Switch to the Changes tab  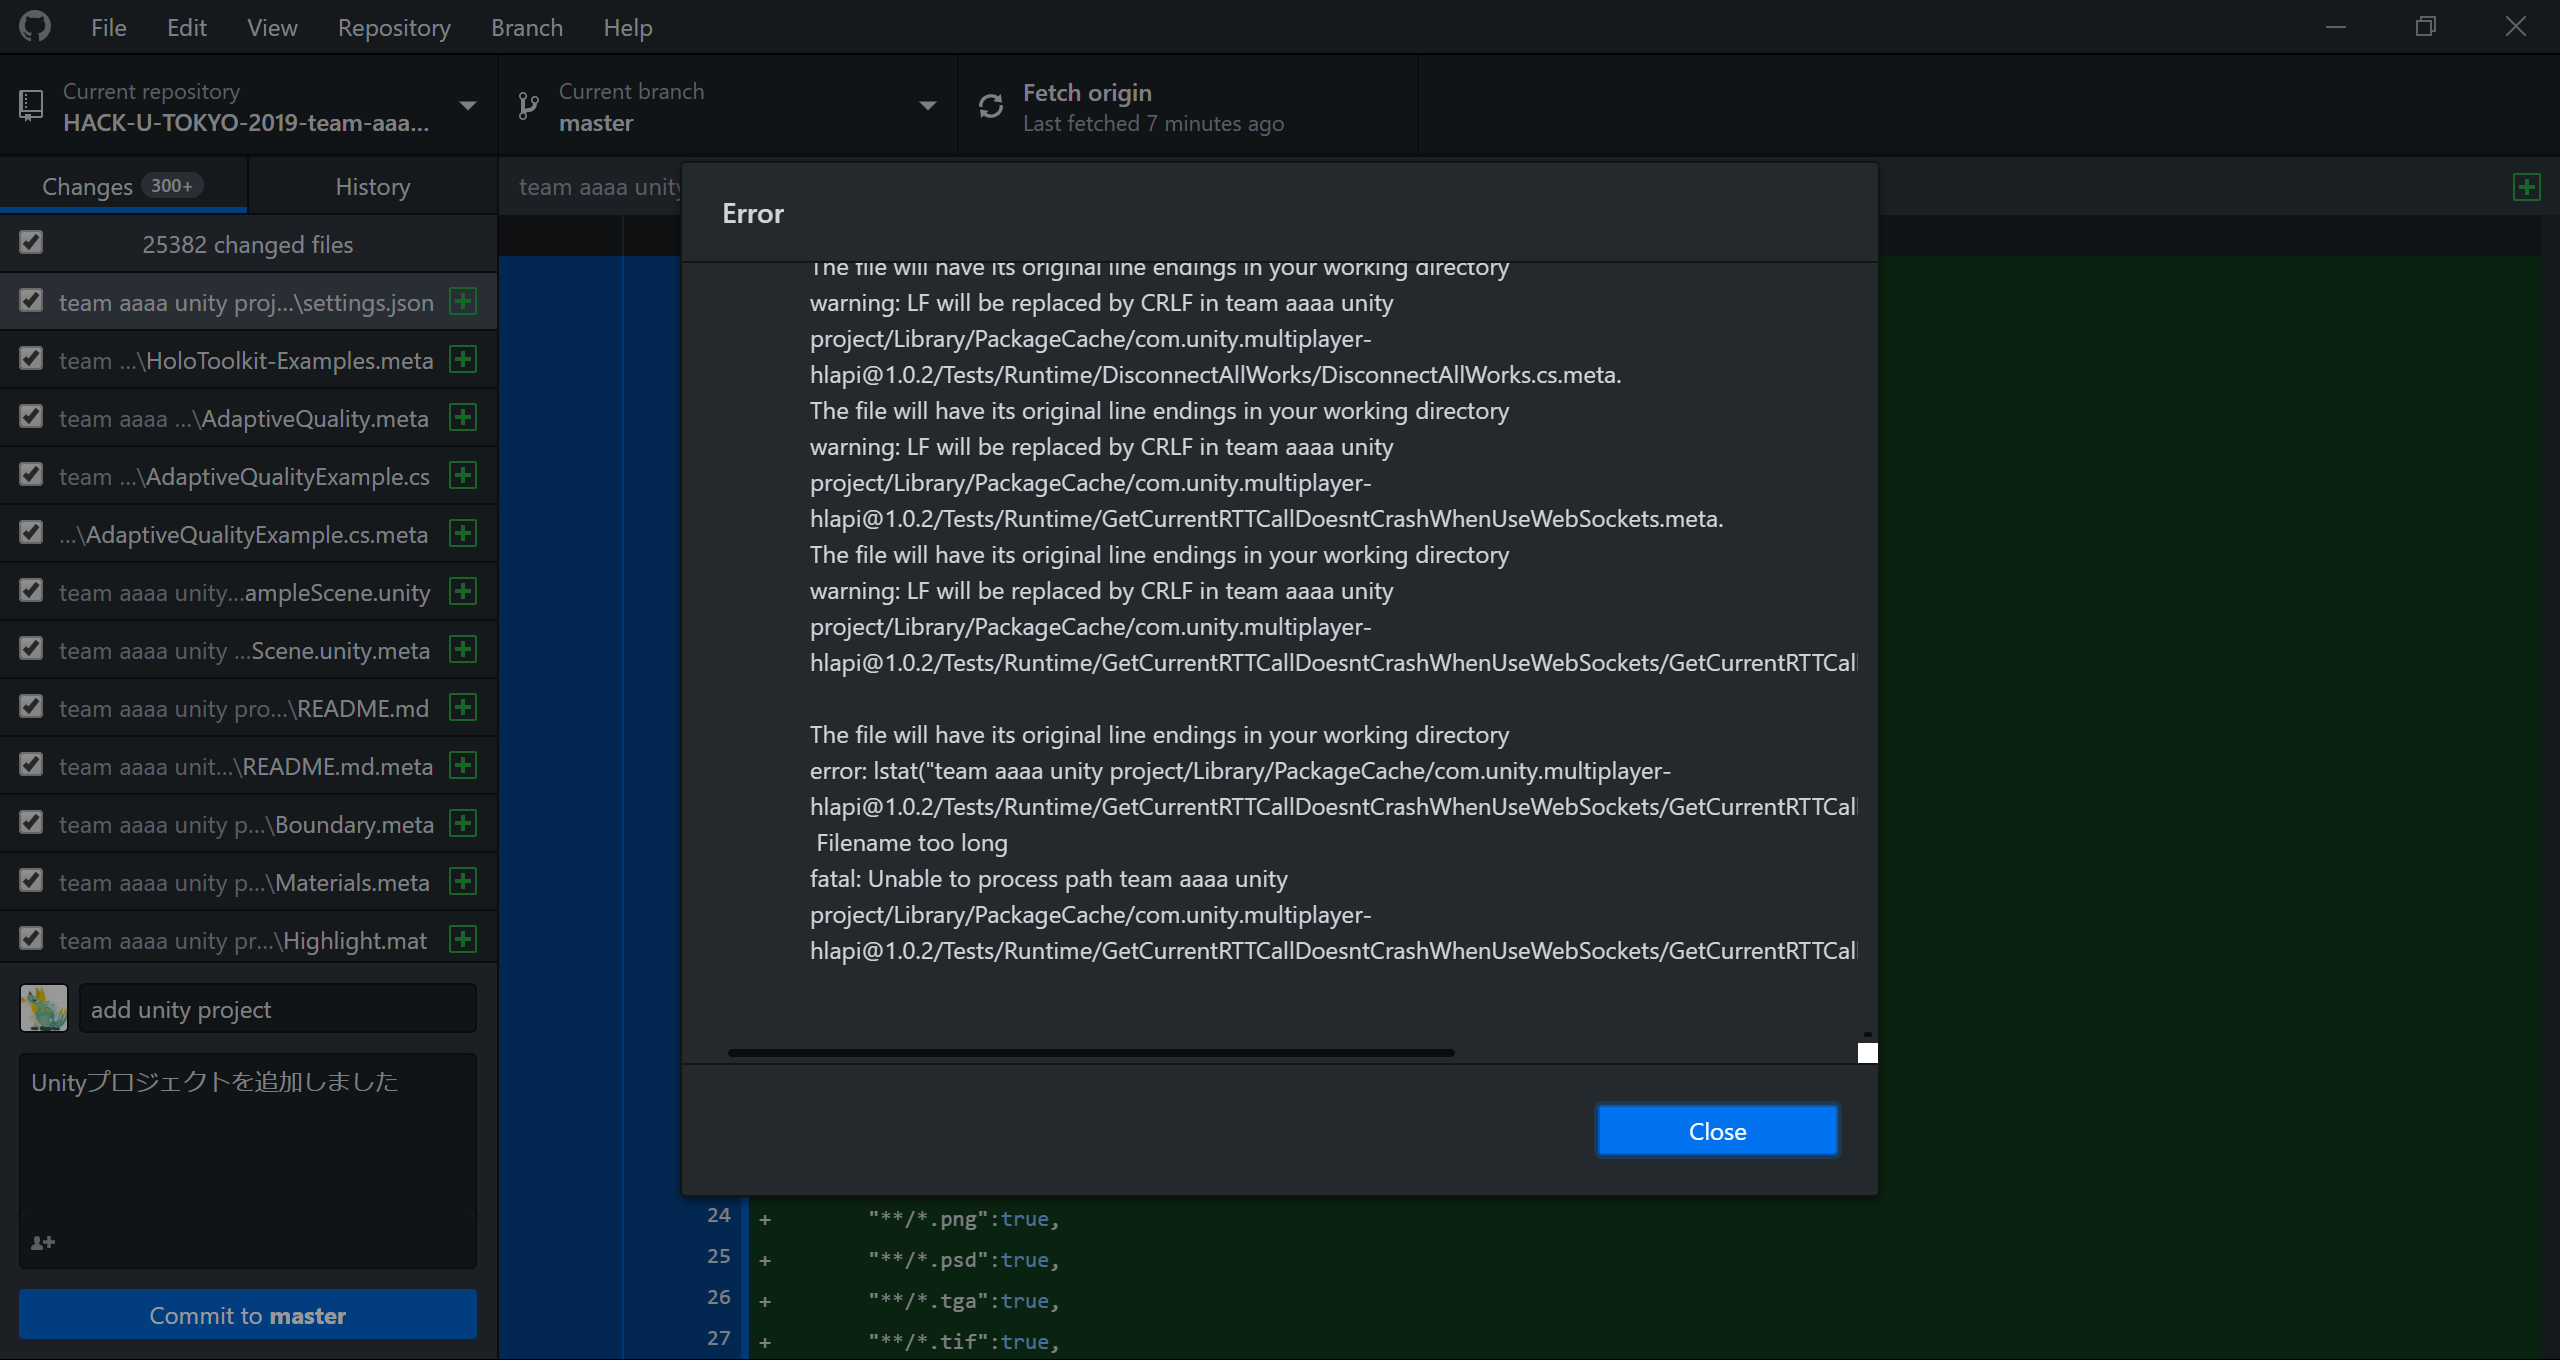[x=124, y=186]
